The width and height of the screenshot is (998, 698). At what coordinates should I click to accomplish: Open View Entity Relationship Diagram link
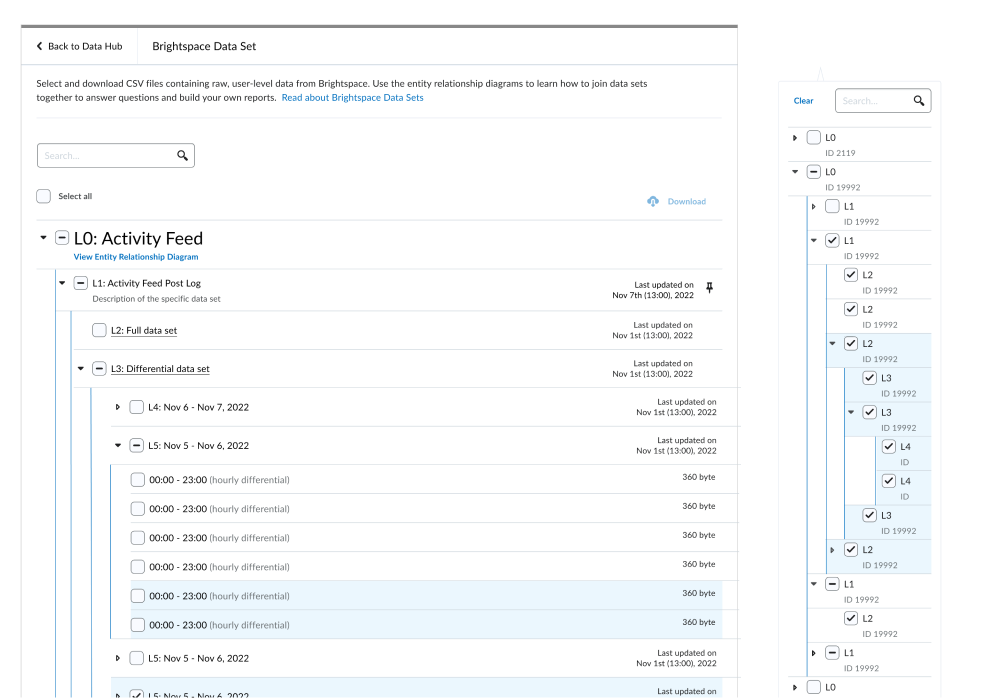coord(136,257)
